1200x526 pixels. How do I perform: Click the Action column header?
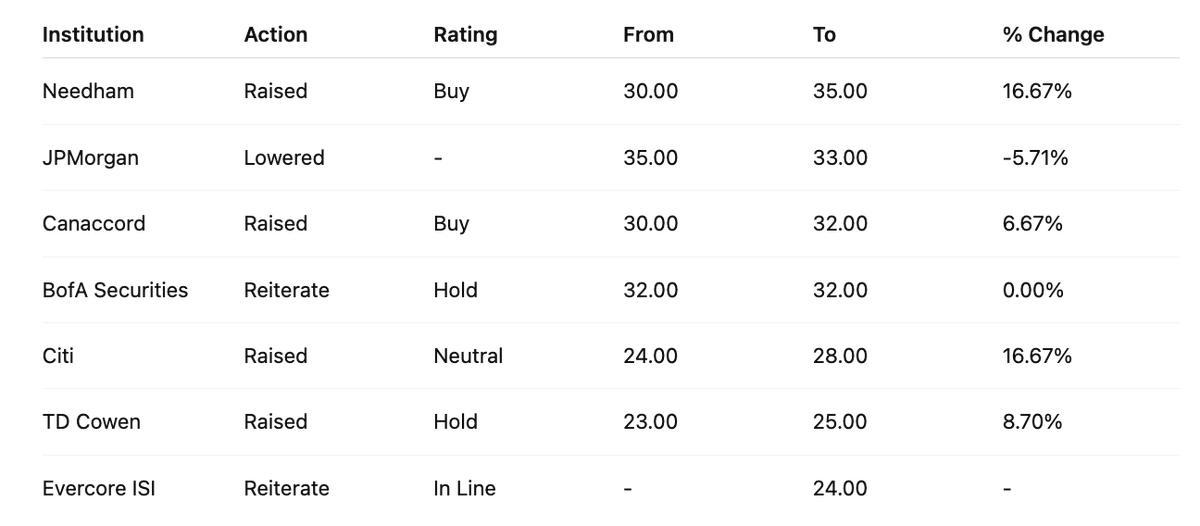[275, 35]
